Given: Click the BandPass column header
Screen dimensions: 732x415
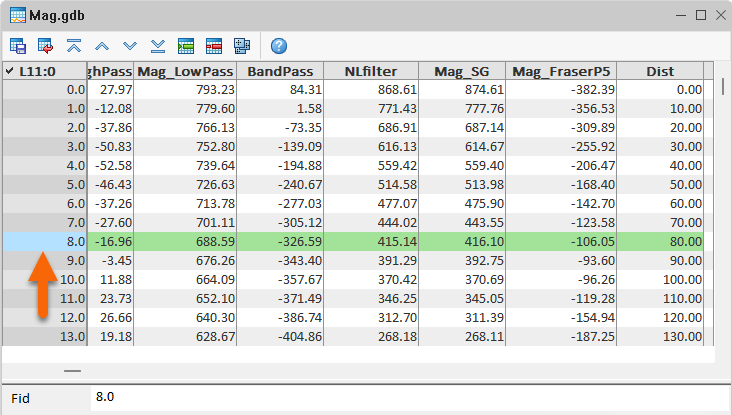Looking at the screenshot, I should click(x=281, y=71).
